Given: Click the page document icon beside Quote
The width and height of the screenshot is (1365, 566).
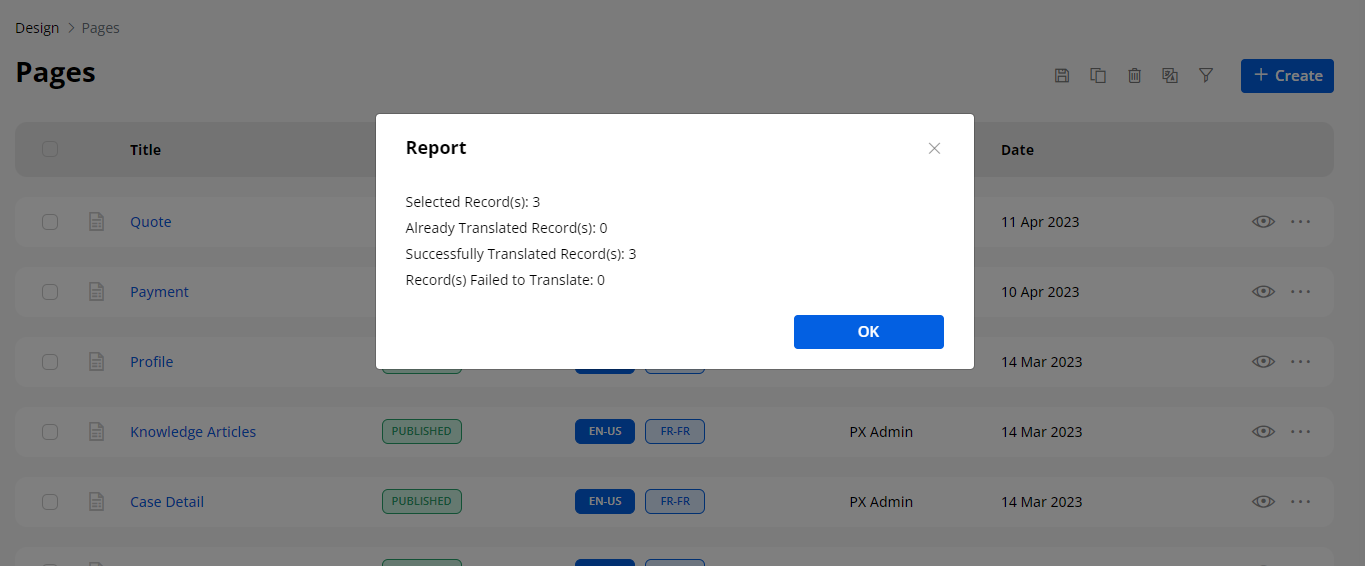Looking at the screenshot, I should tap(97, 222).
